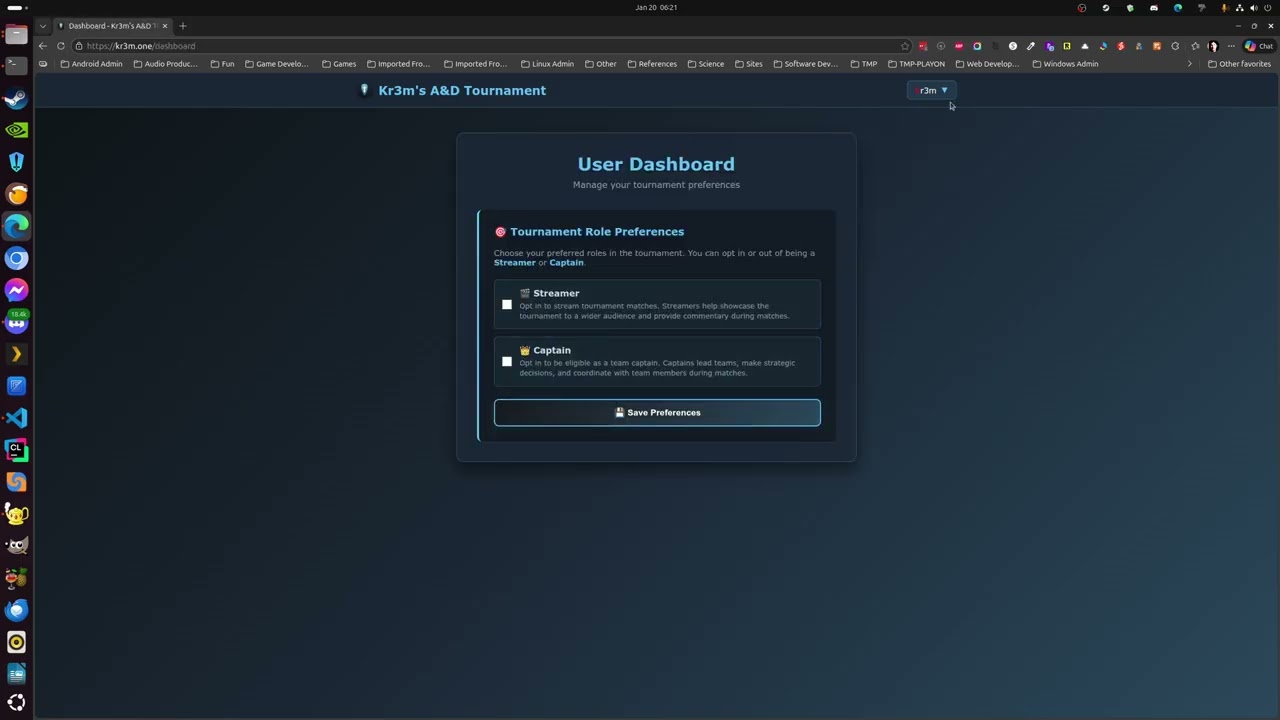Open Visual Studio Code from the dock
The height and width of the screenshot is (720, 1280).
point(16,418)
